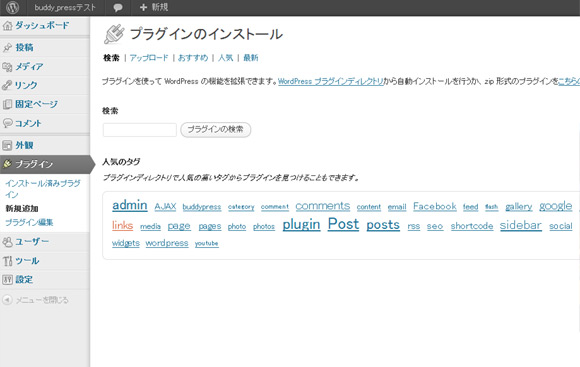580x367 pixels.
Task: Click the プラグインの検索 button
Action: tap(216, 130)
